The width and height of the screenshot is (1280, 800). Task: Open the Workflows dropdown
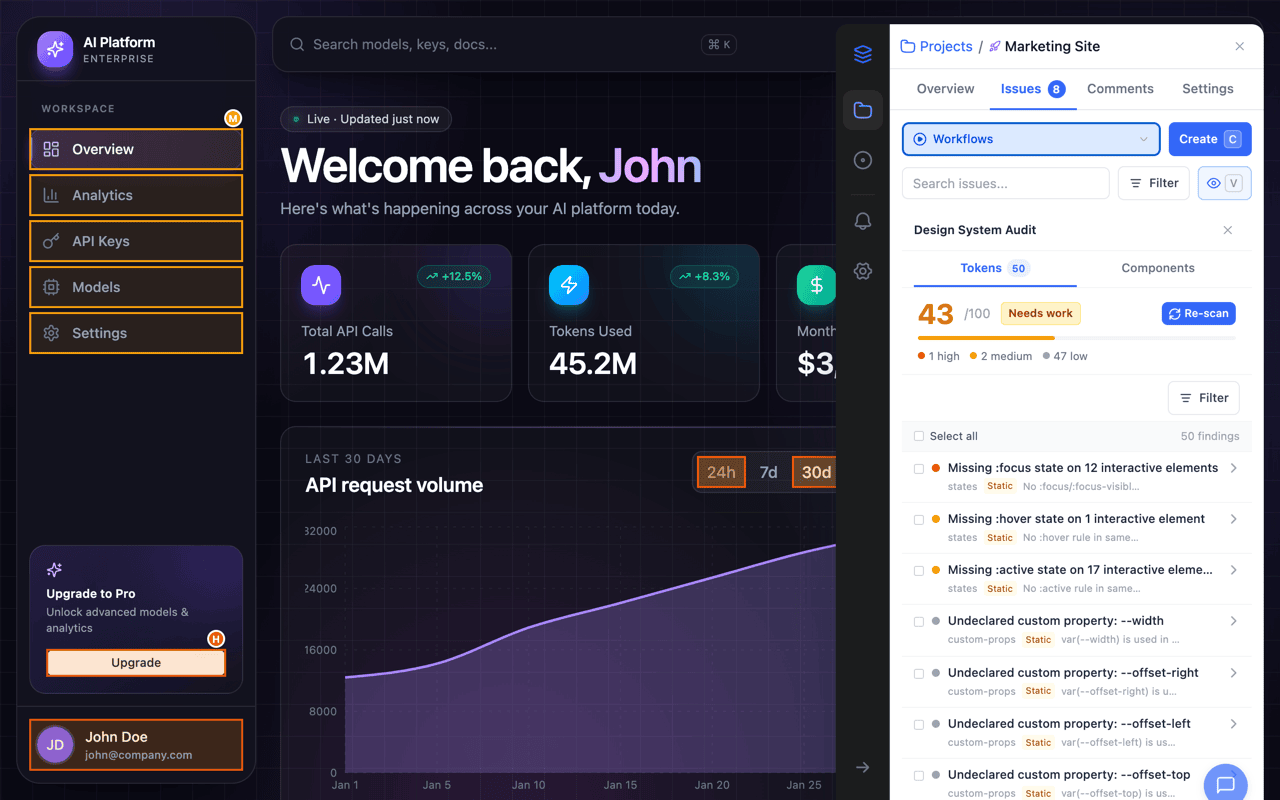pyautogui.click(x=1031, y=139)
